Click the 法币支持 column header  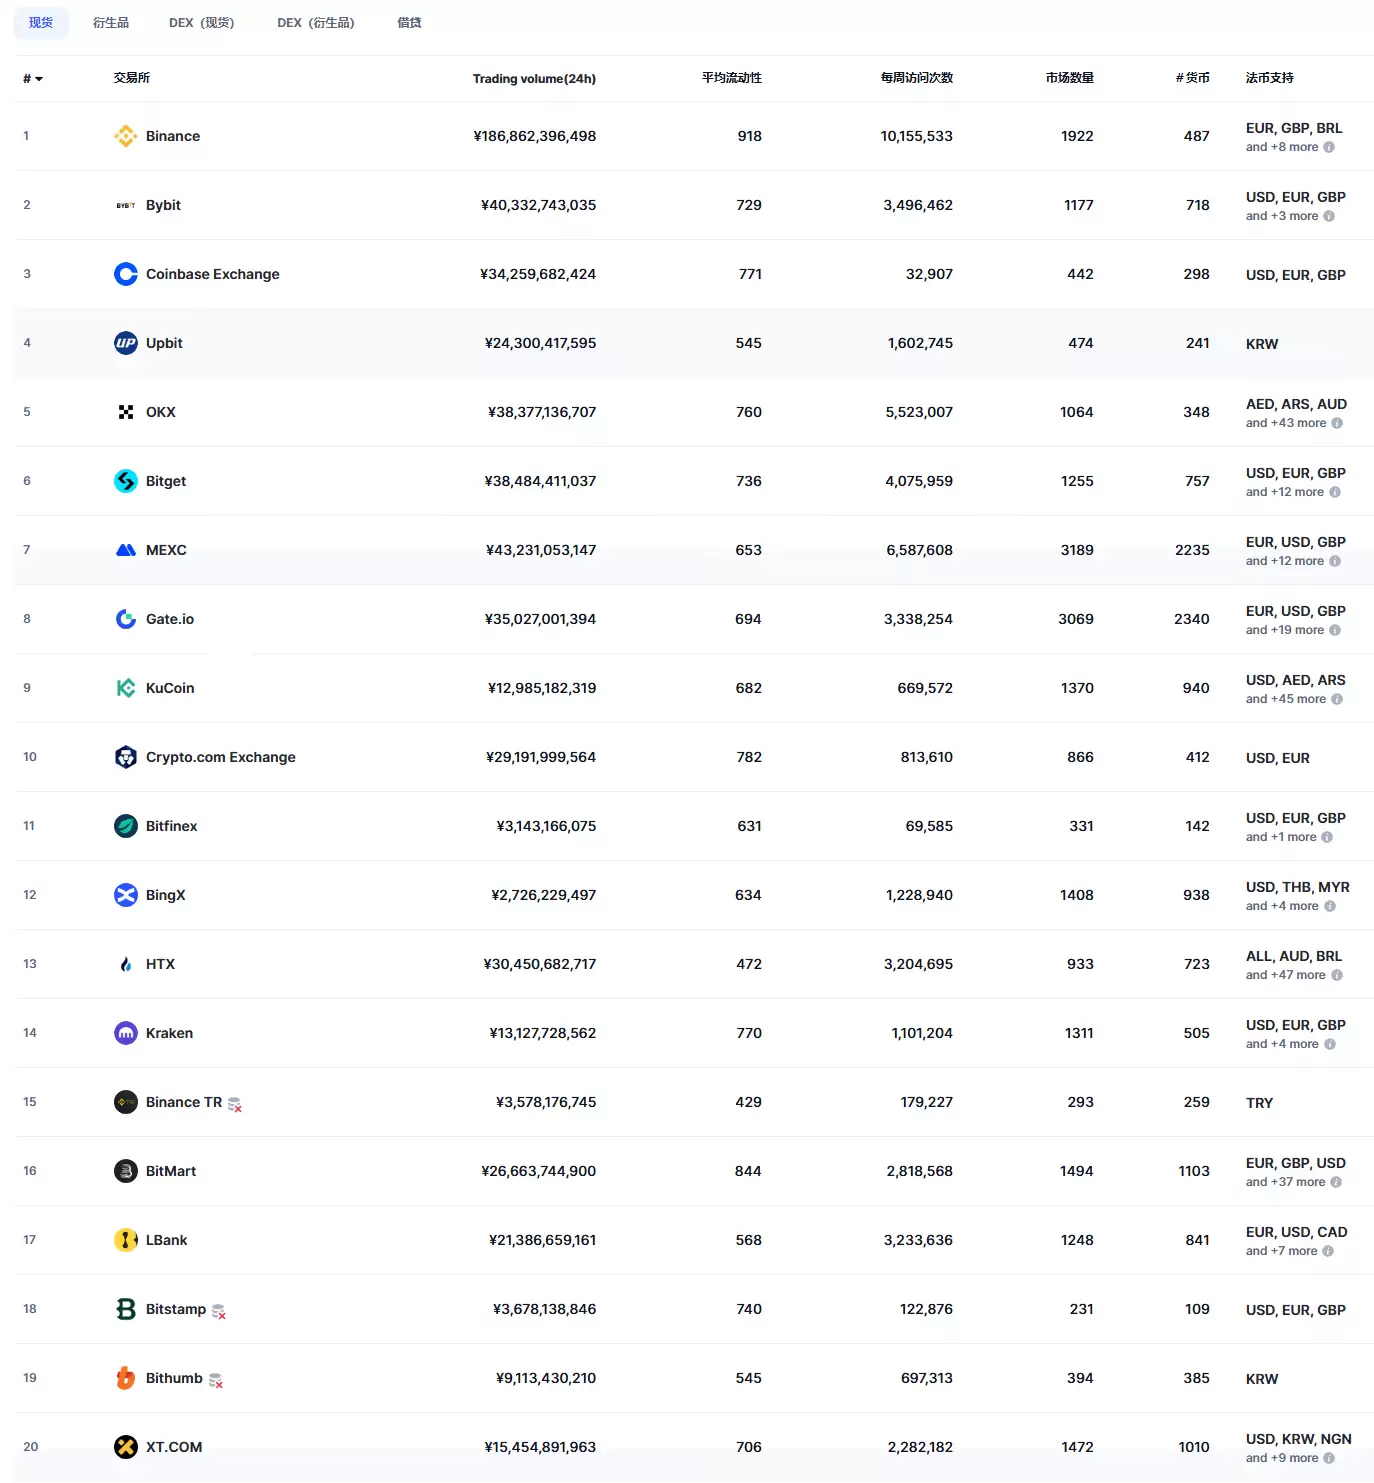point(1270,78)
